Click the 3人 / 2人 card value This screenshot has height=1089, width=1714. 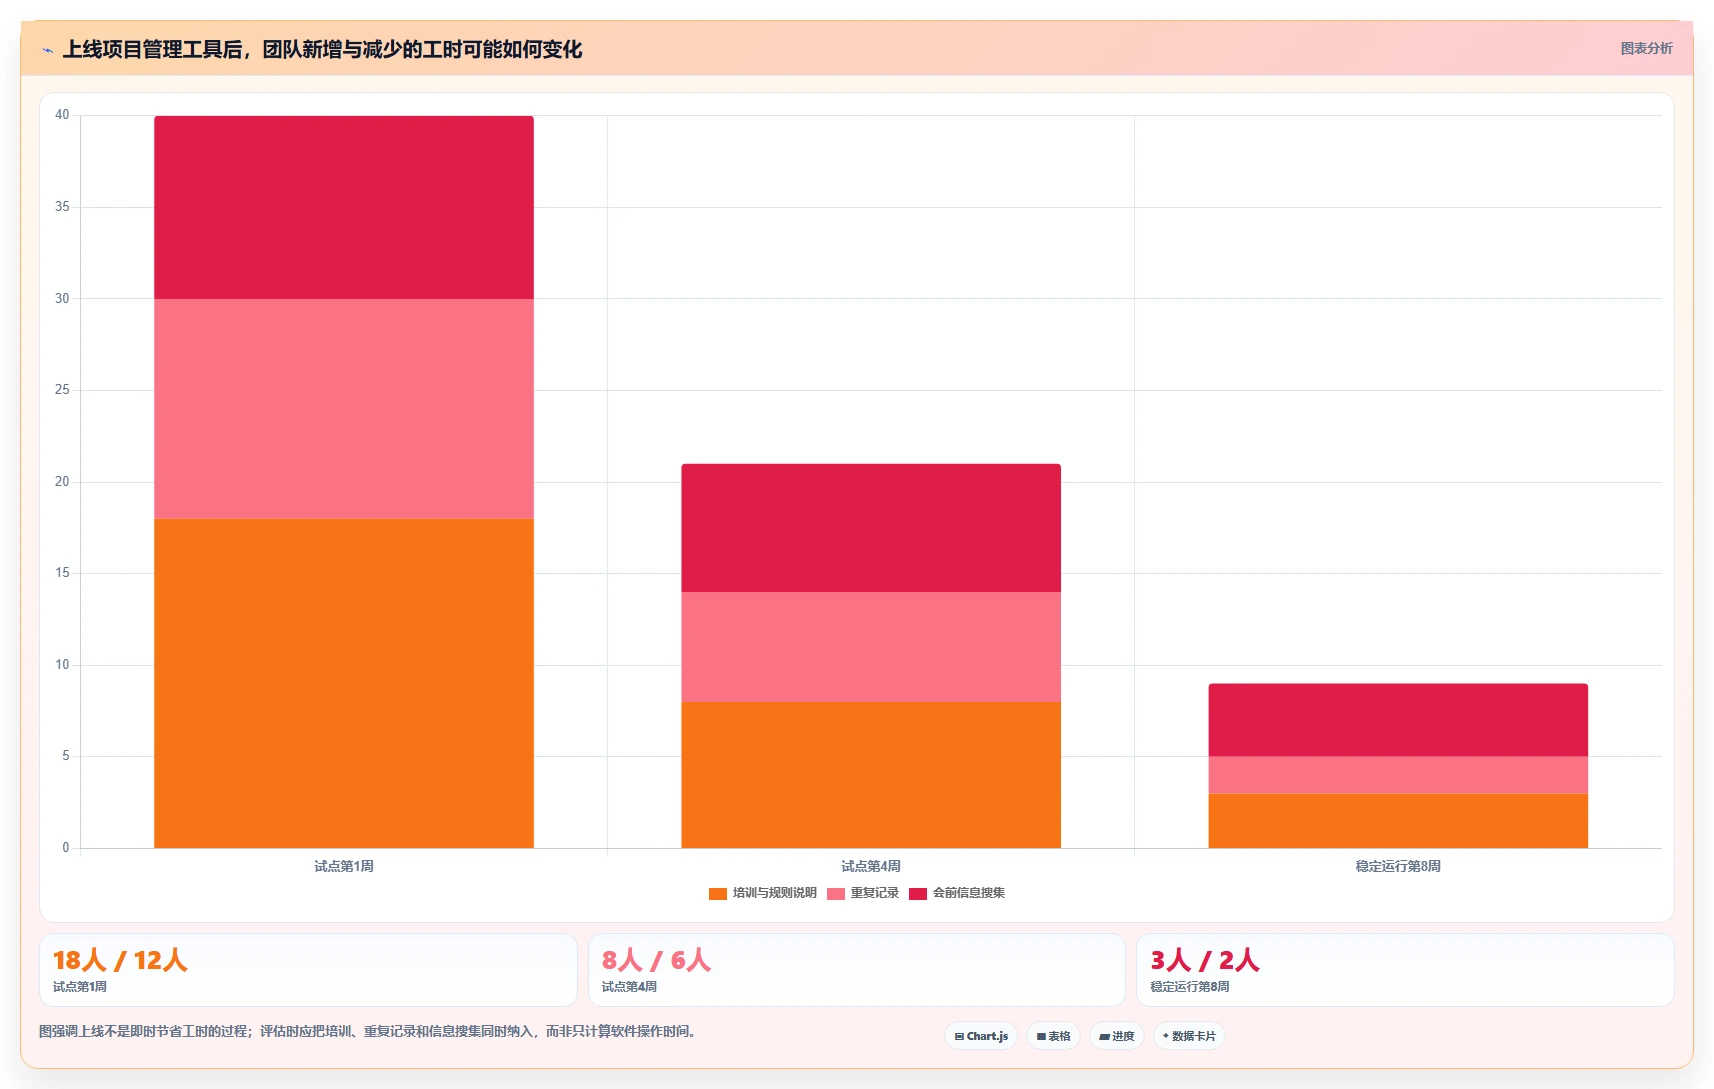[1204, 961]
